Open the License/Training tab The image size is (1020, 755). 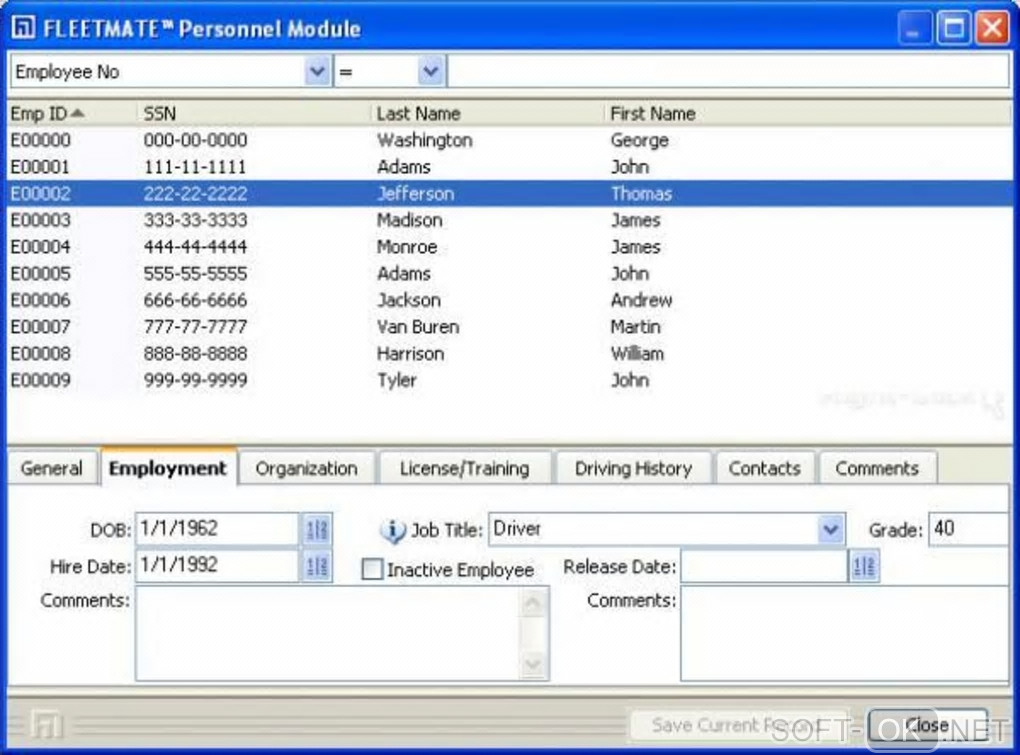coord(464,468)
